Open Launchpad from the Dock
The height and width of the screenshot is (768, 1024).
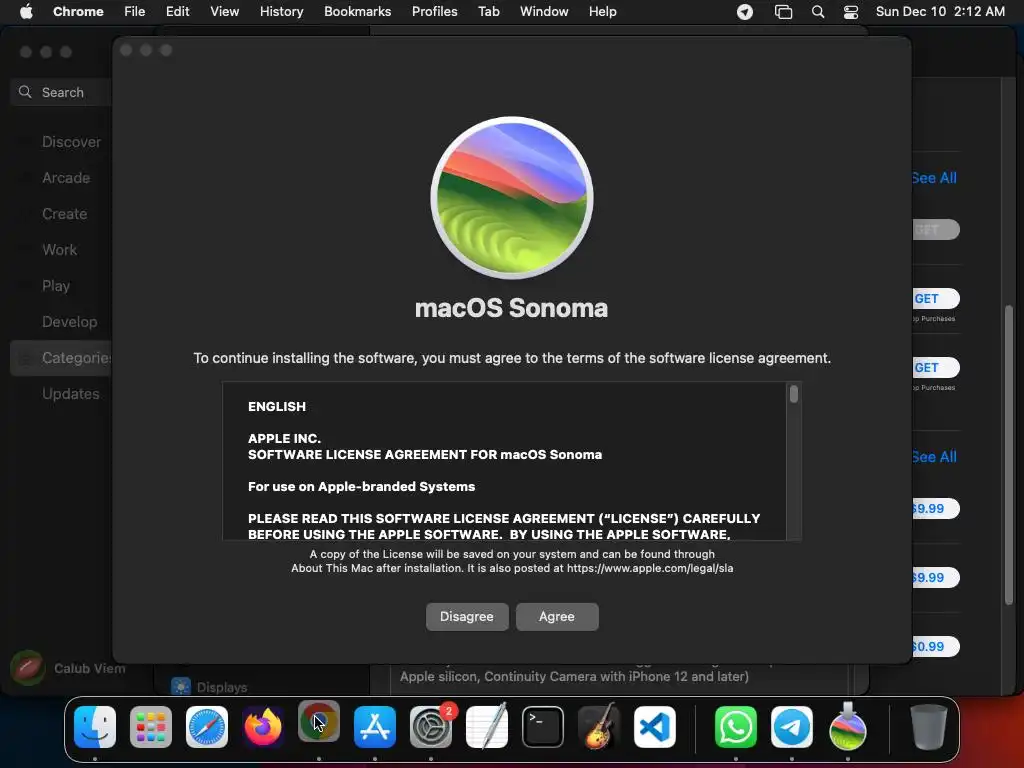pos(151,727)
